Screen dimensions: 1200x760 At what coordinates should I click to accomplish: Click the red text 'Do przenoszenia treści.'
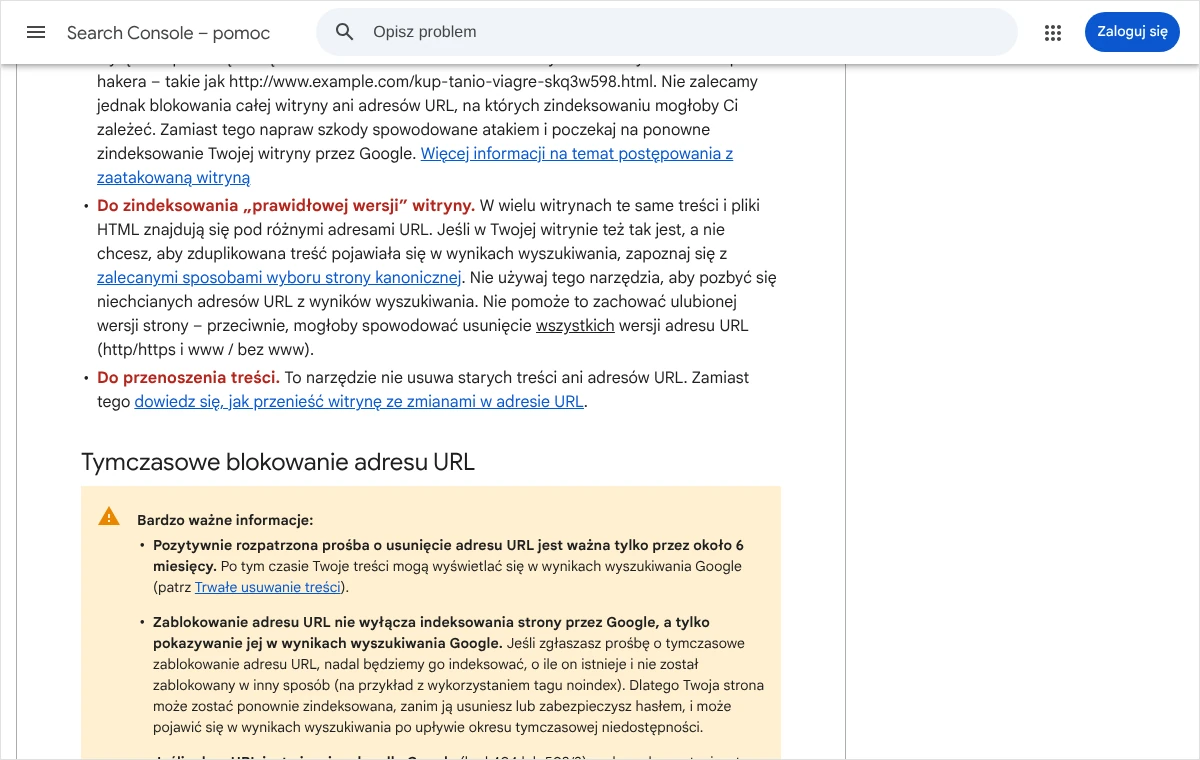pyautogui.click(x=188, y=378)
